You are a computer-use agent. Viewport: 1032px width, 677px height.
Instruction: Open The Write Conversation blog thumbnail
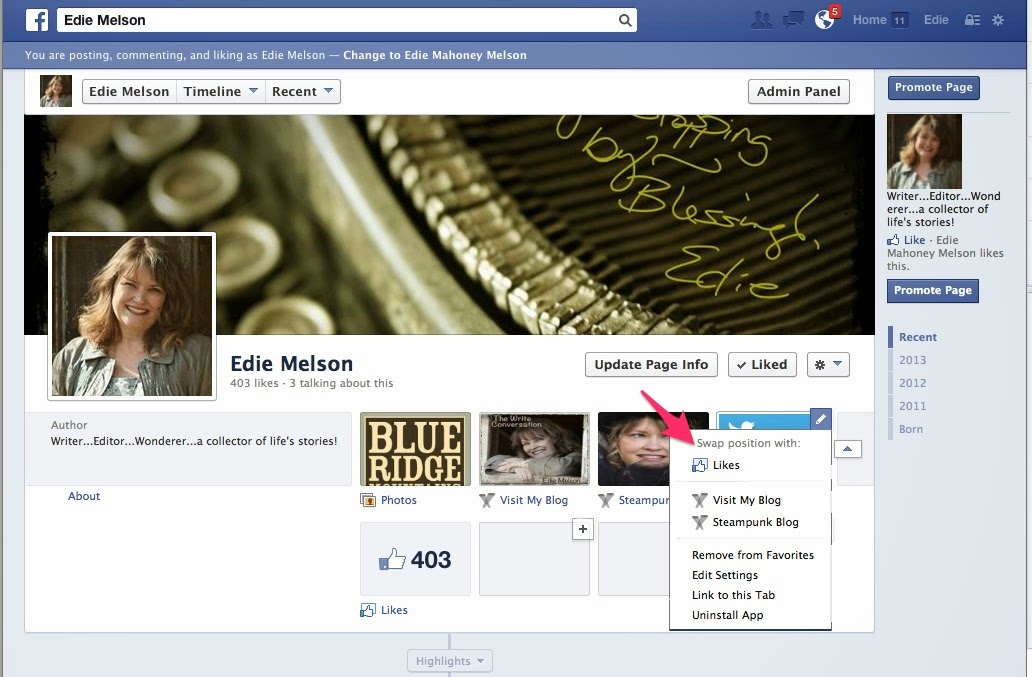[x=534, y=449]
